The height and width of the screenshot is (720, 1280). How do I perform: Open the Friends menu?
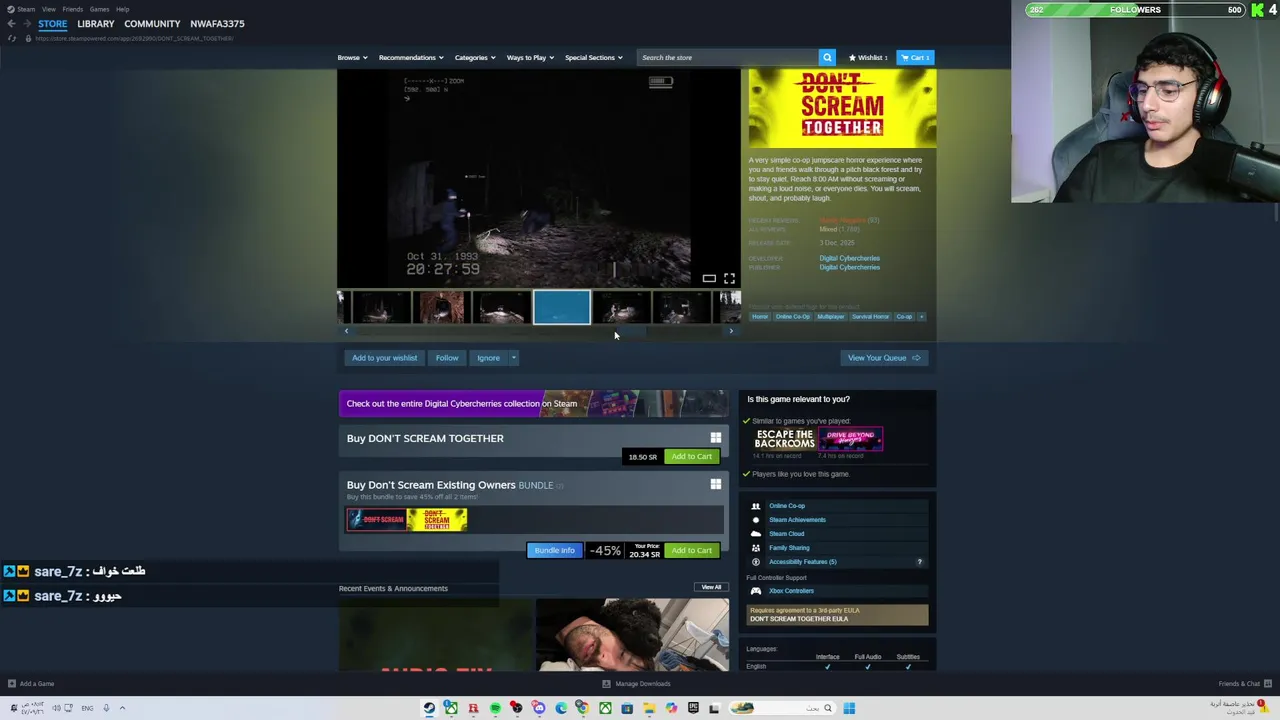tap(72, 9)
